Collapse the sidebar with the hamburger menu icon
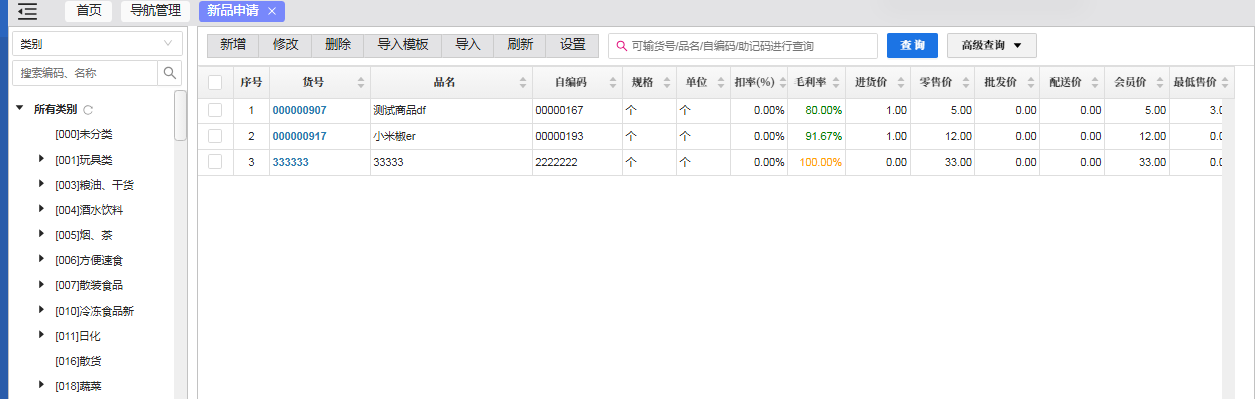The width and height of the screenshot is (1255, 399). [28, 12]
